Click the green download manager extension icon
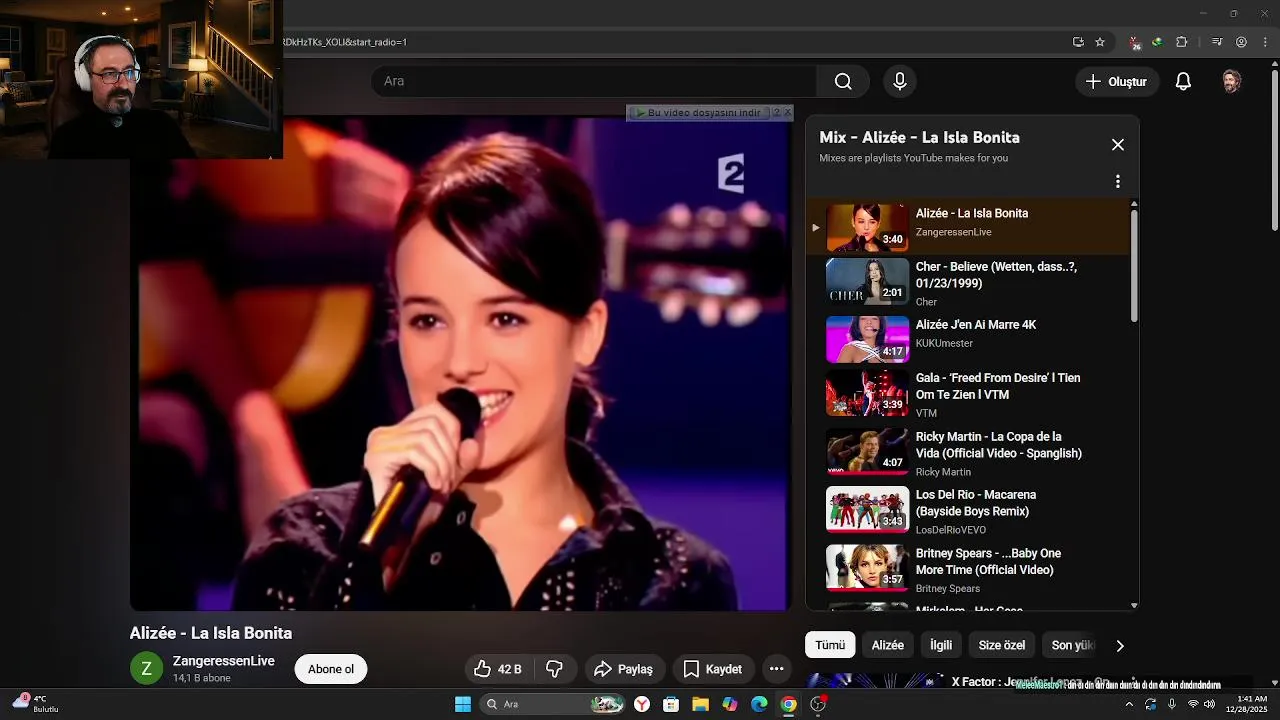 [1157, 42]
